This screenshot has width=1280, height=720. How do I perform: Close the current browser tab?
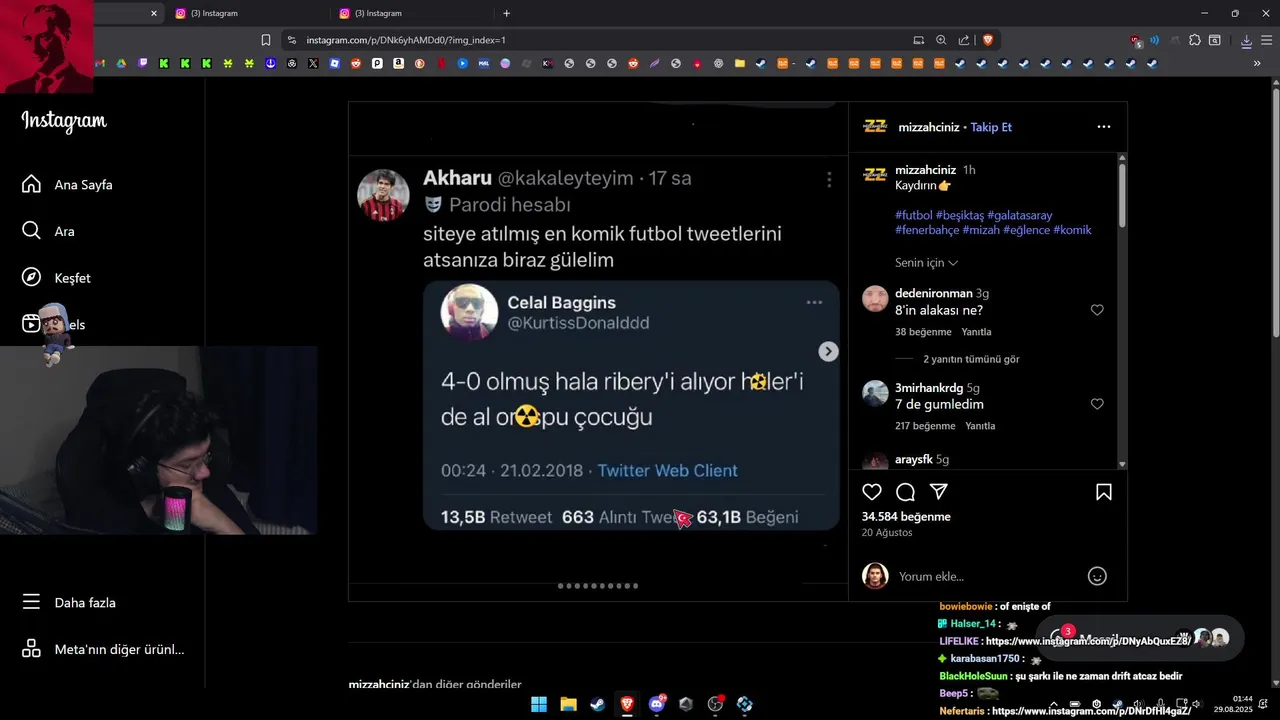[x=153, y=13]
